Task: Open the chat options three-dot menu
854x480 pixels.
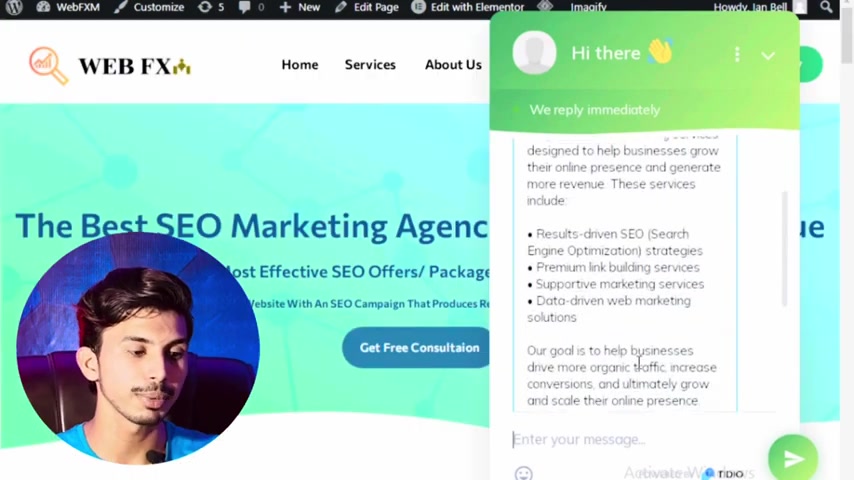Action: click(x=737, y=54)
